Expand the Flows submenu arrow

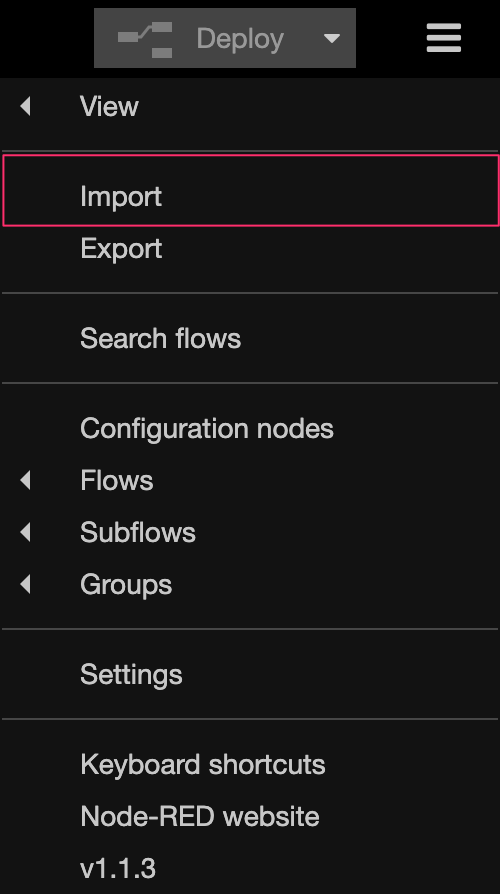(x=25, y=480)
